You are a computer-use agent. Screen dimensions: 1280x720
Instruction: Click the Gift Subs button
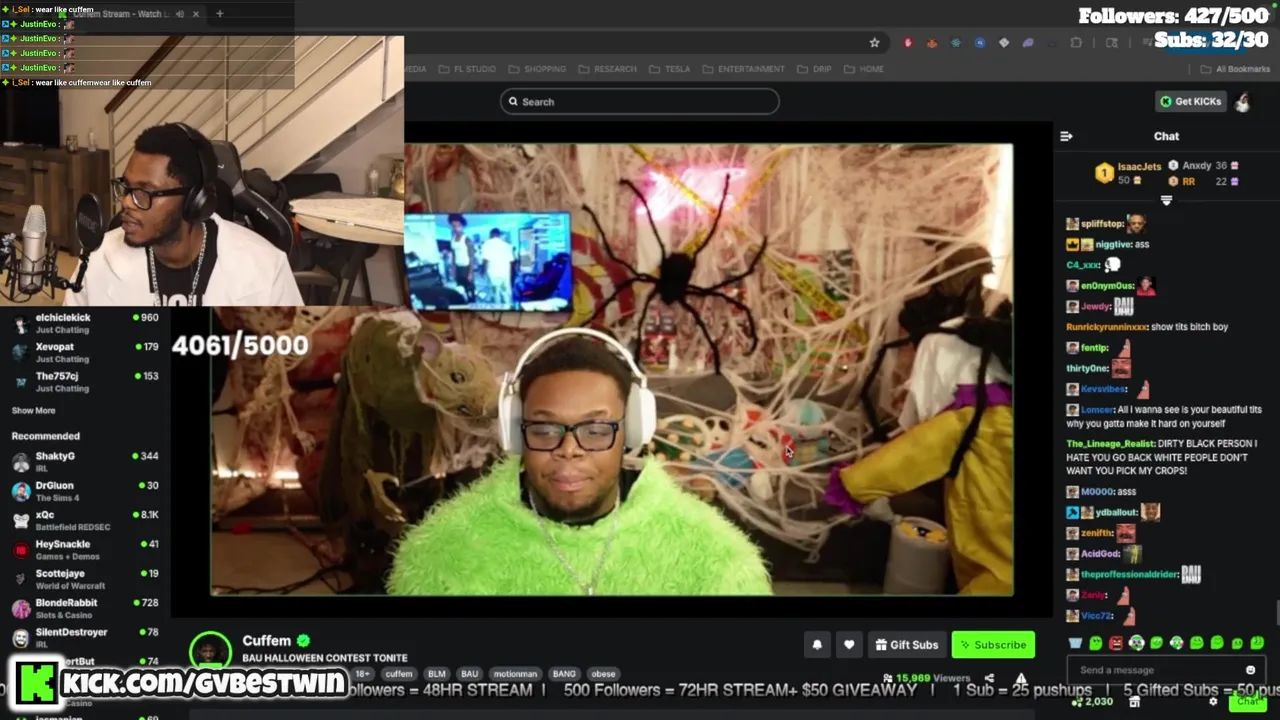pos(907,645)
